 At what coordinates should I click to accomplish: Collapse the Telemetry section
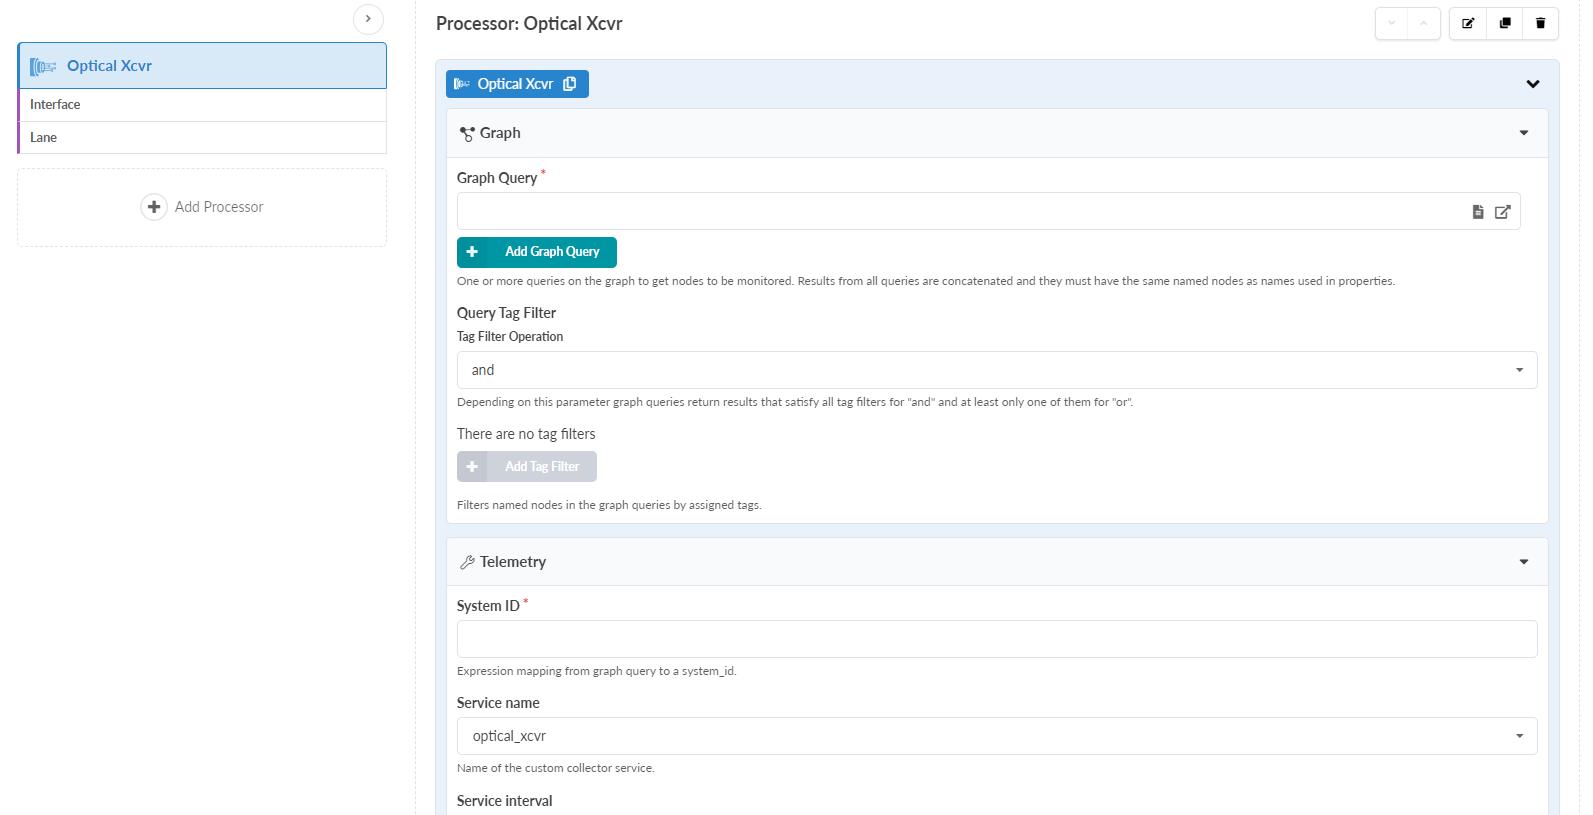(1524, 562)
